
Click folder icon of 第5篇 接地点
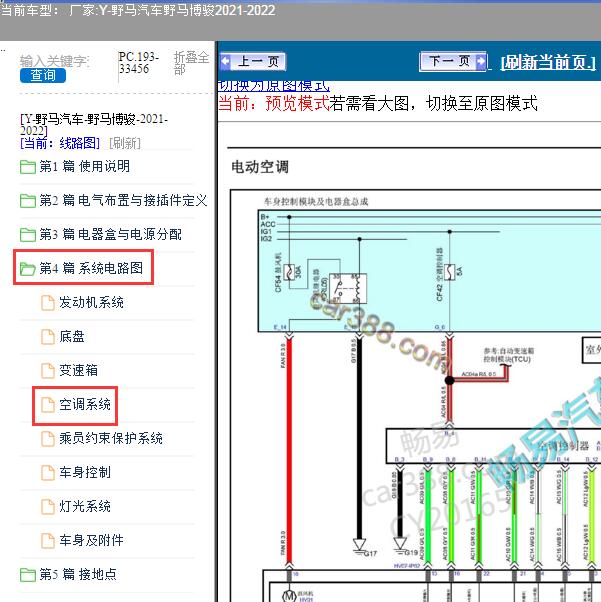tap(28, 575)
